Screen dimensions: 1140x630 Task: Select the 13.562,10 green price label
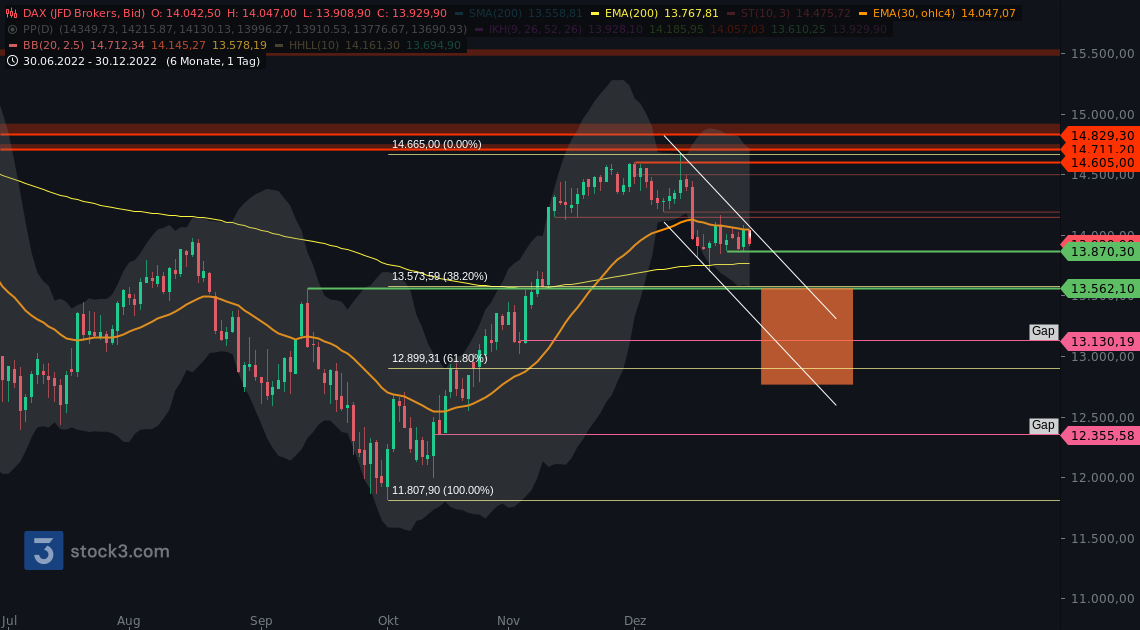1101,288
